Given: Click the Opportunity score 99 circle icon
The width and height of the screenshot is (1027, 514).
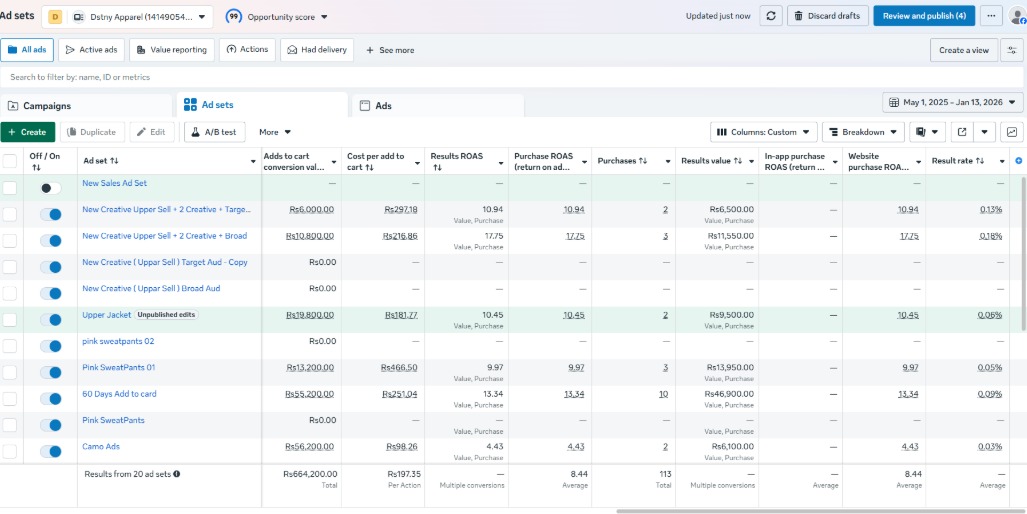Looking at the screenshot, I should tap(234, 16).
